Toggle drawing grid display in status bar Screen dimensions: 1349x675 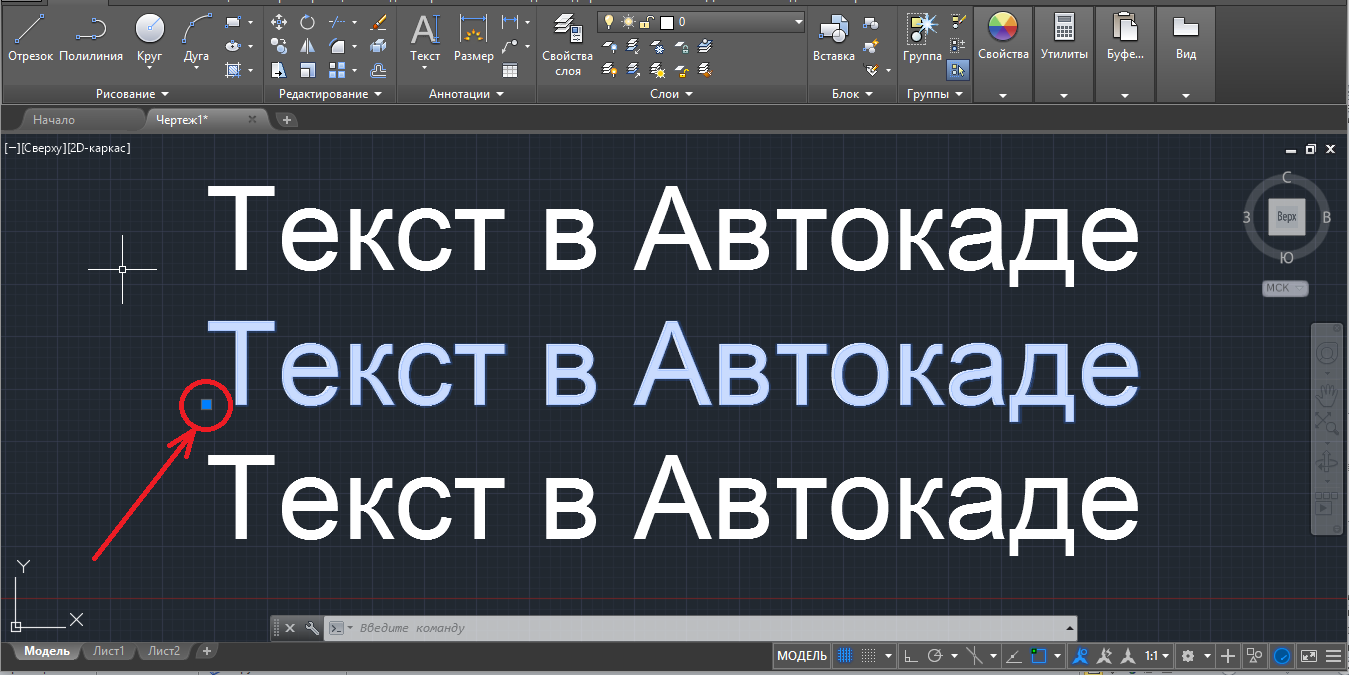[x=845, y=656]
